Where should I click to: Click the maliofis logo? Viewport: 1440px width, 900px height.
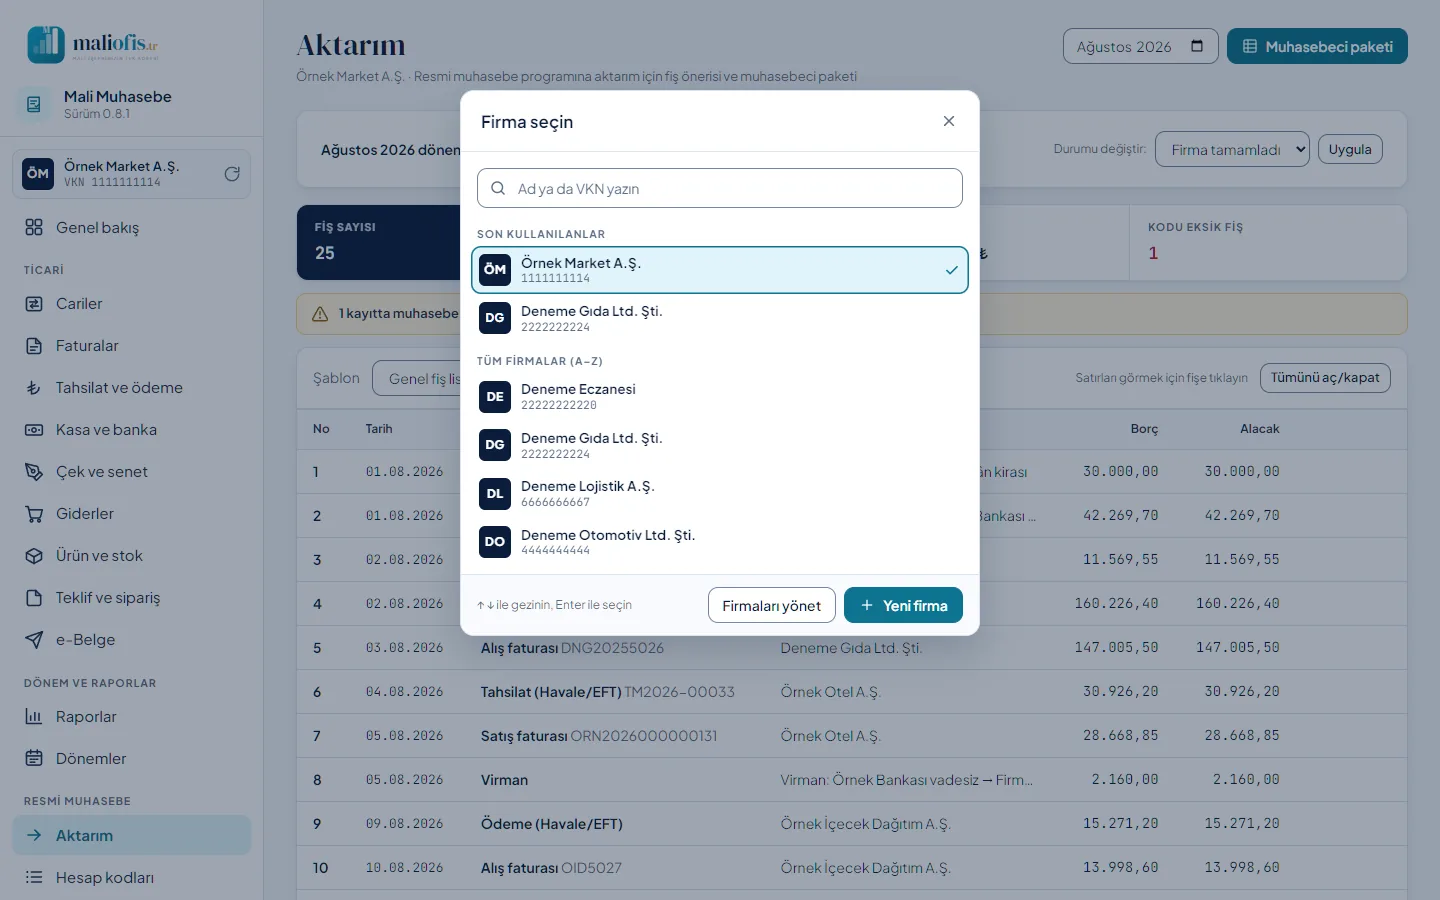[x=92, y=45]
